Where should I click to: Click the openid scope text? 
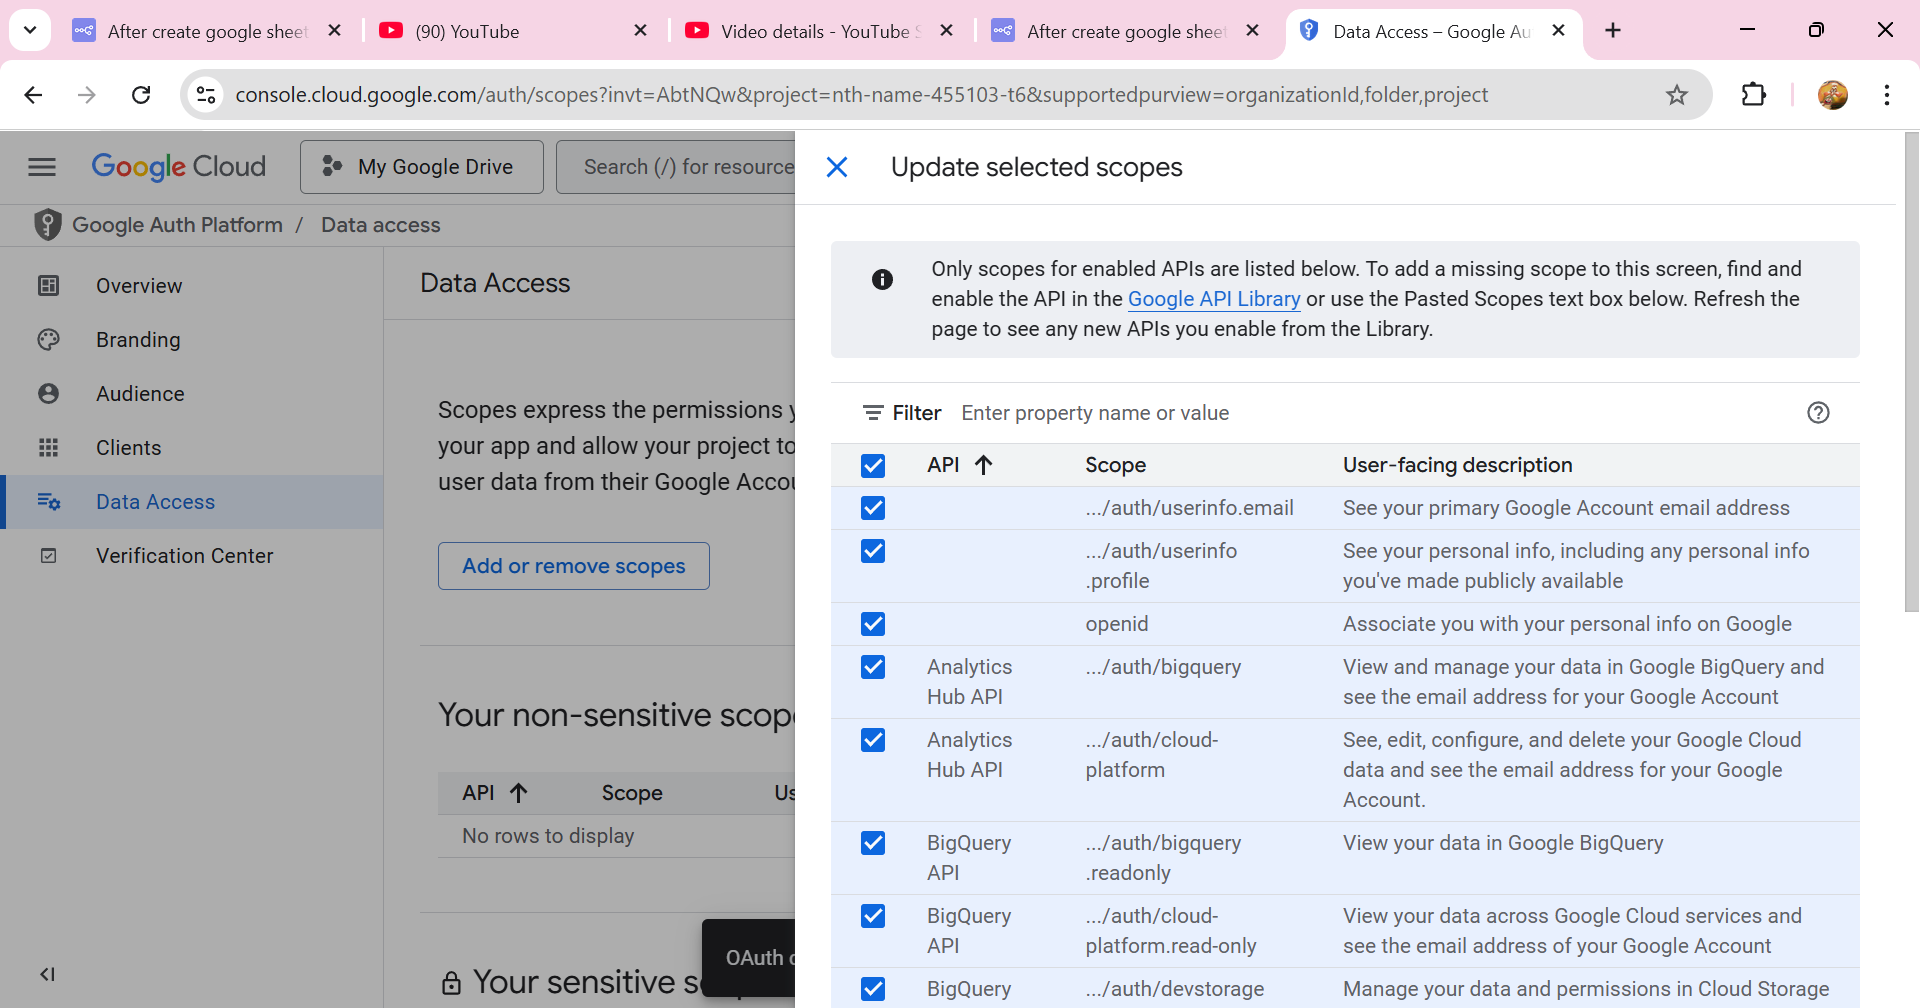tap(1117, 624)
